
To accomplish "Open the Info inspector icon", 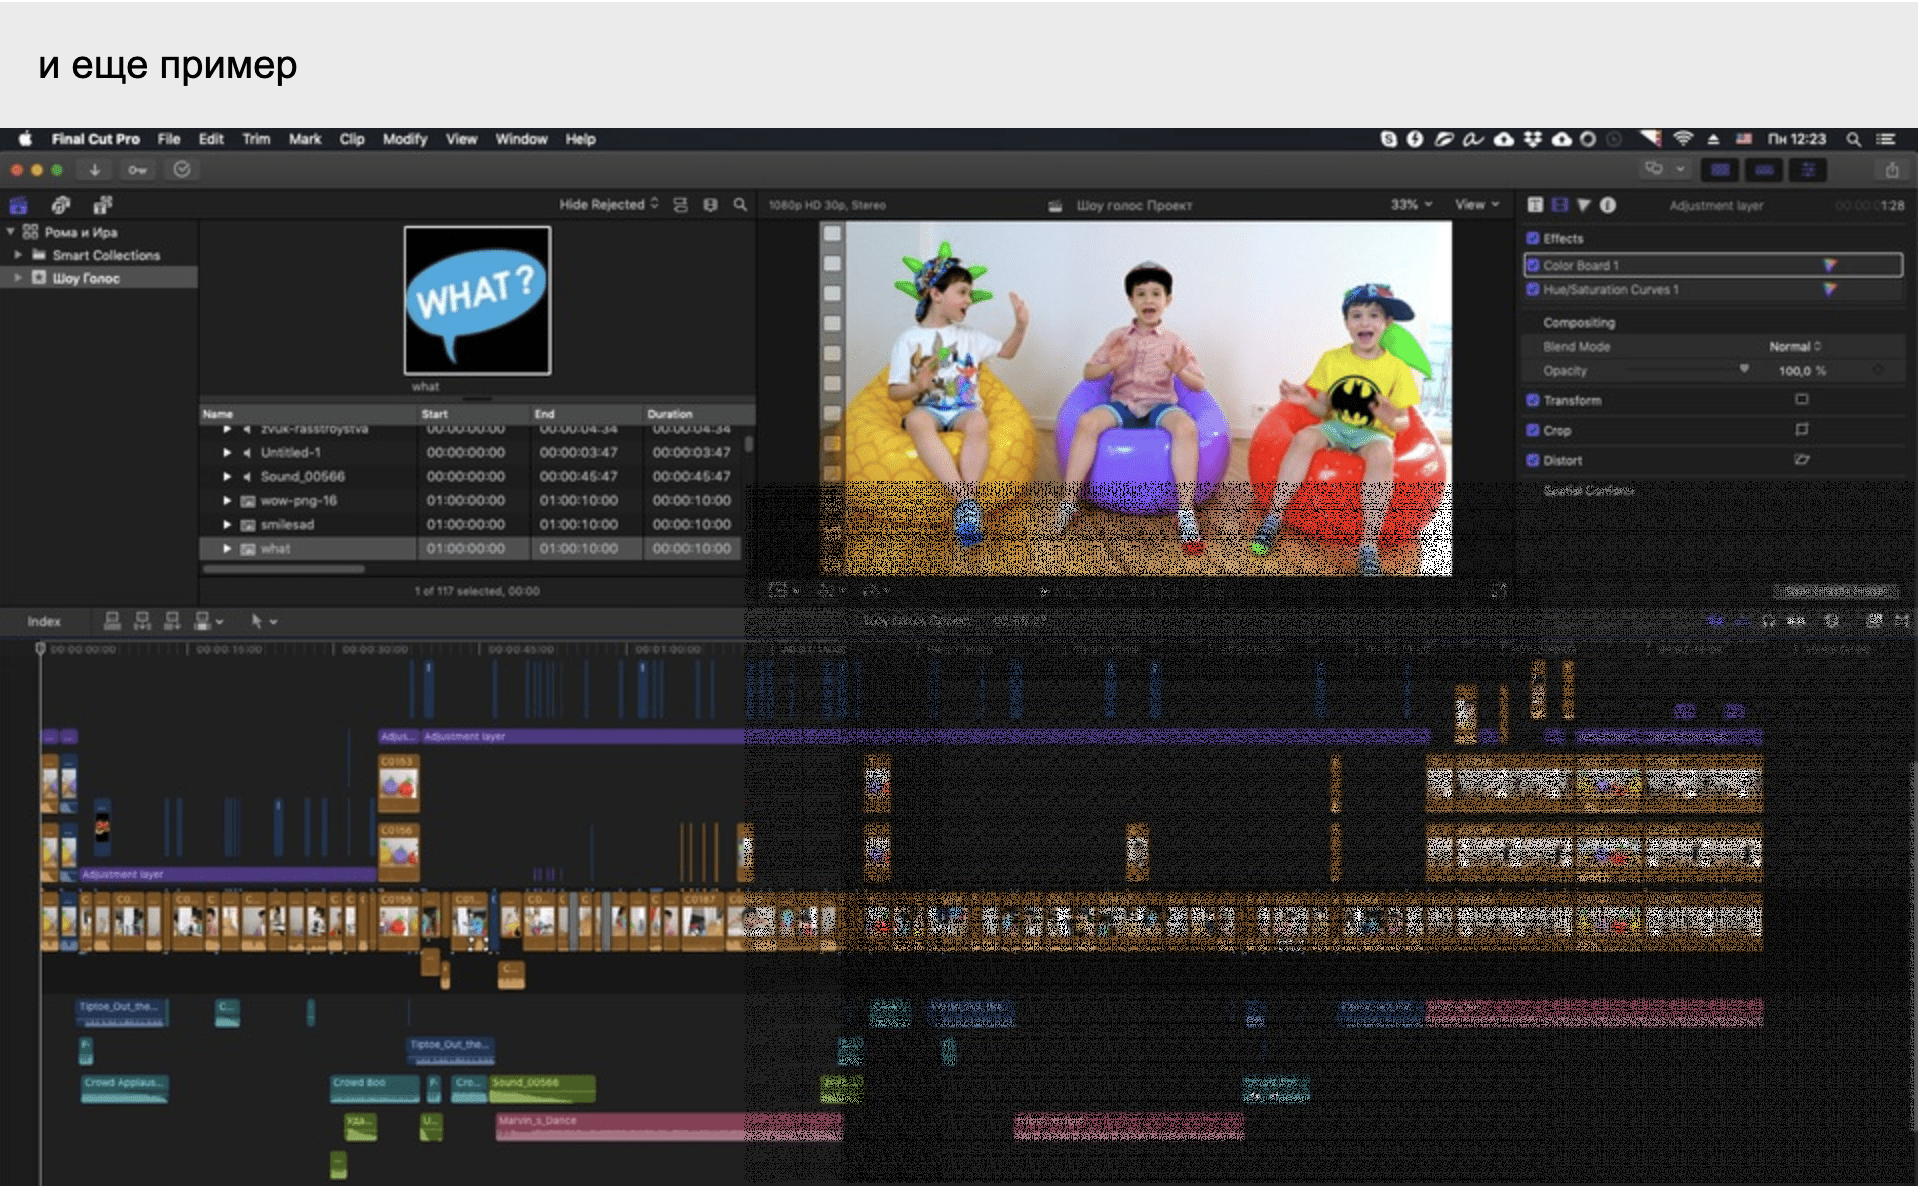I will (x=1607, y=205).
